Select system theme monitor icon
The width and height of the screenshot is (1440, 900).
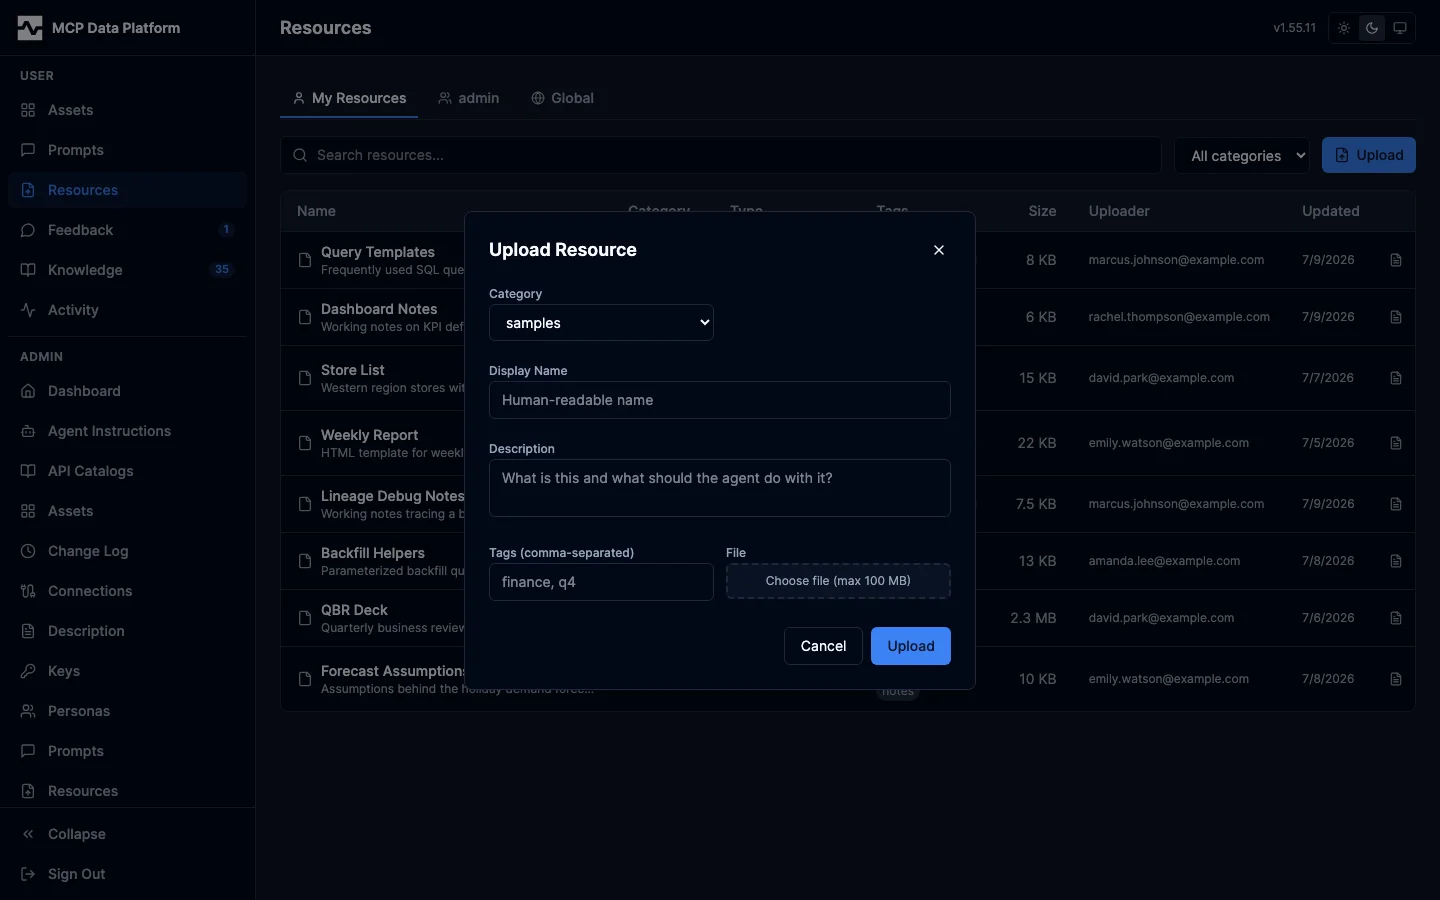coord(1400,28)
